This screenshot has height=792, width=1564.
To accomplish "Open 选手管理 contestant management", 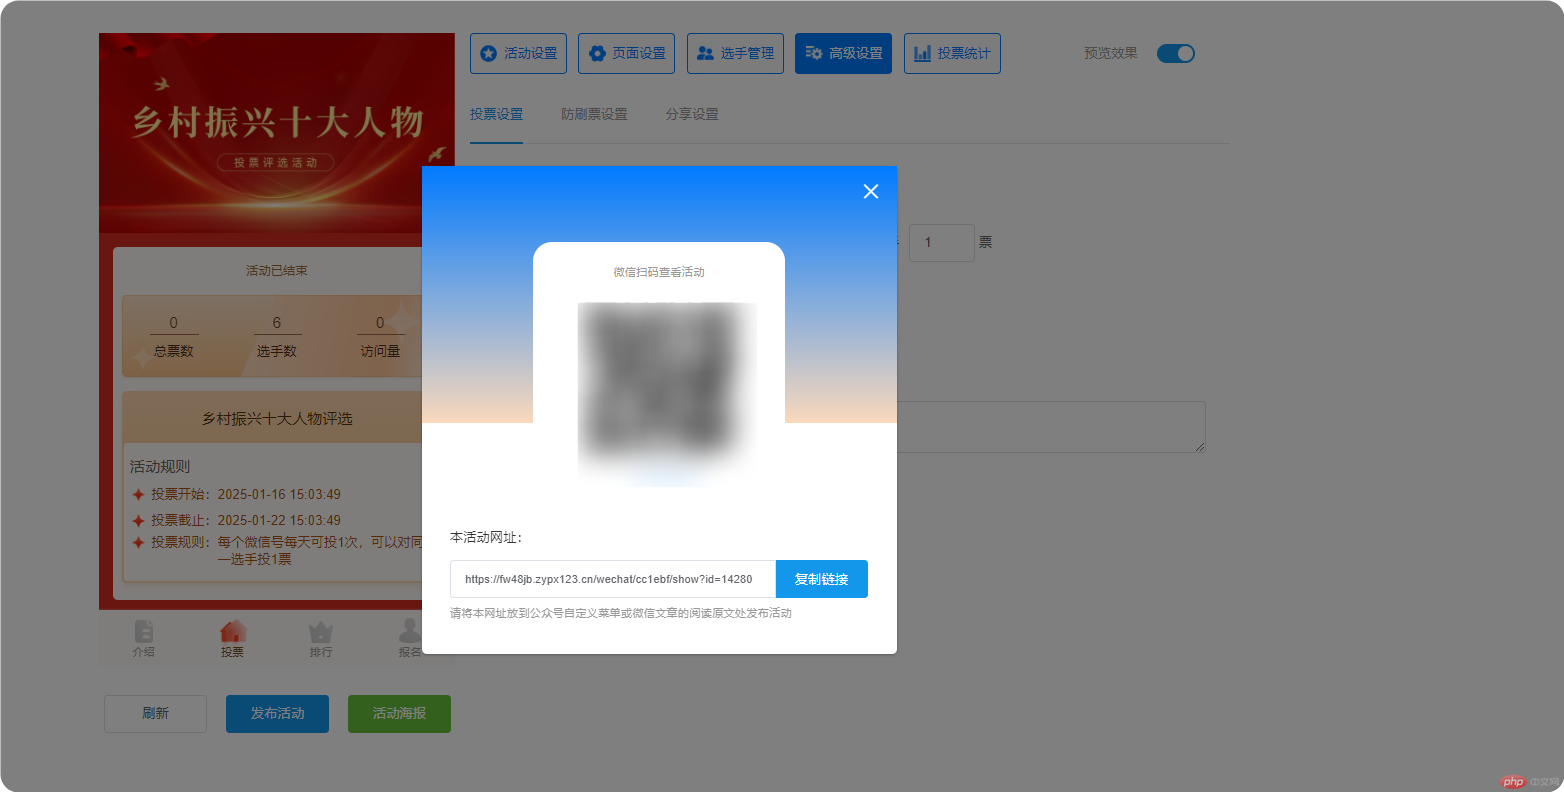I will click(x=735, y=53).
